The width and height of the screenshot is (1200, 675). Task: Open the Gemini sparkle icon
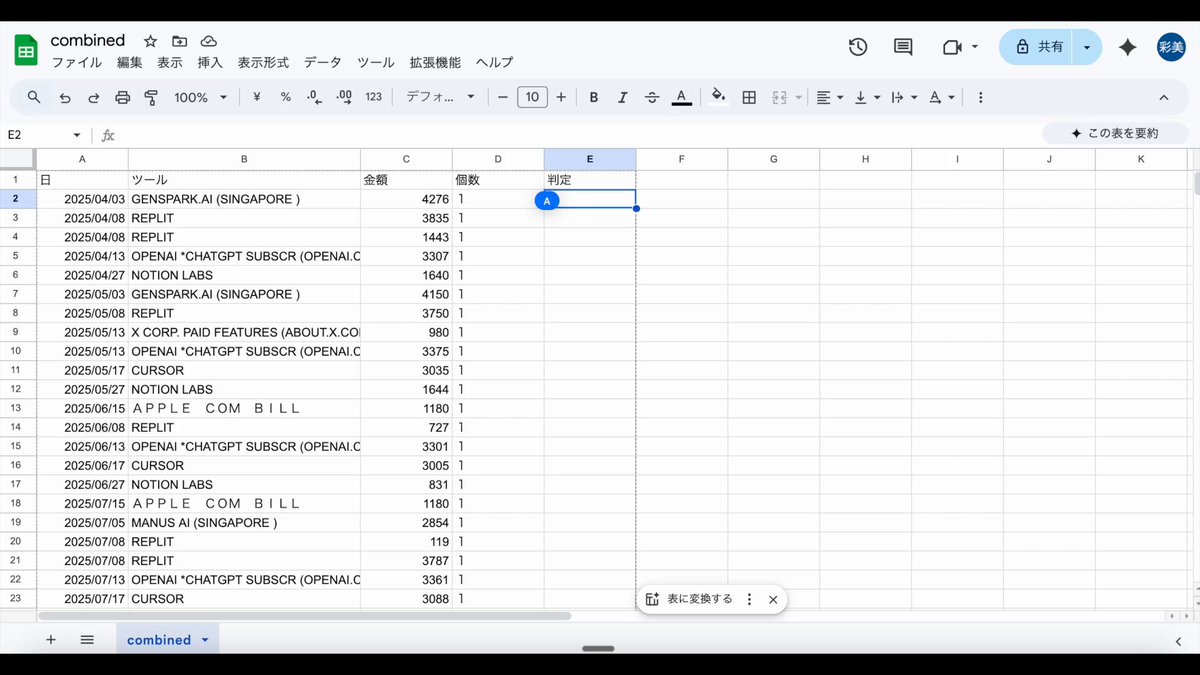(x=1127, y=47)
